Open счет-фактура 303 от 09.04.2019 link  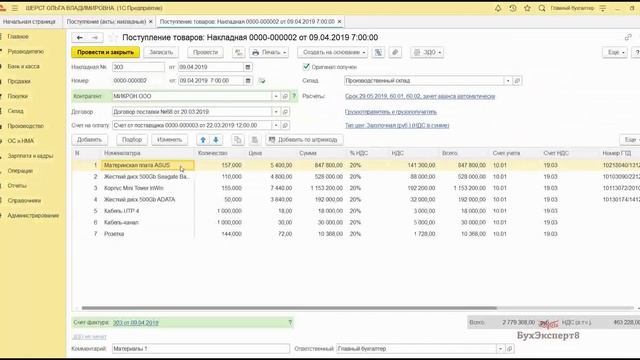[136, 323]
